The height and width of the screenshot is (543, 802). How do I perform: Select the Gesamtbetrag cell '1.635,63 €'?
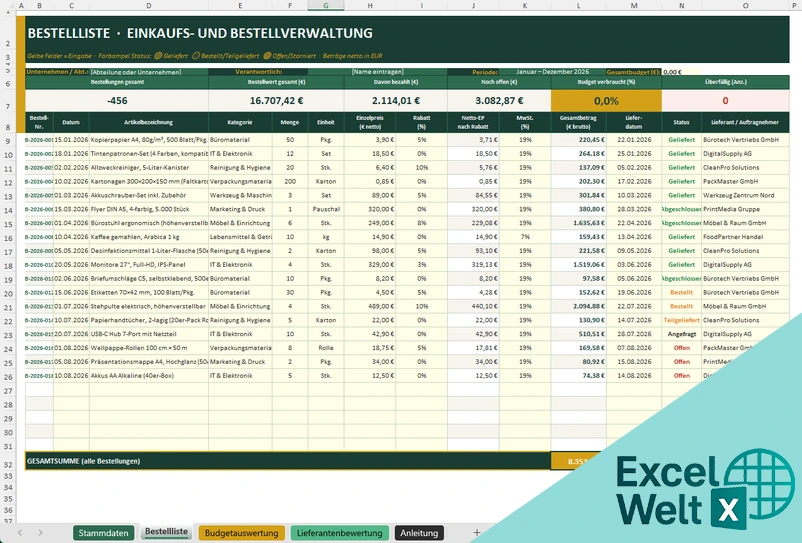click(578, 223)
